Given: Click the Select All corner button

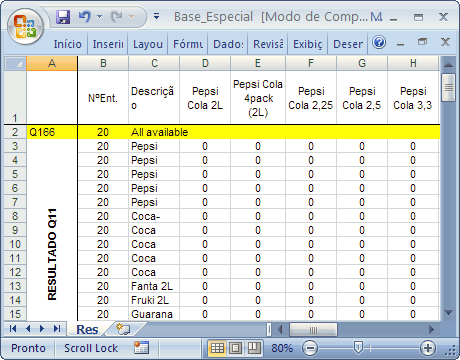Looking at the screenshot, I should 15,63.
